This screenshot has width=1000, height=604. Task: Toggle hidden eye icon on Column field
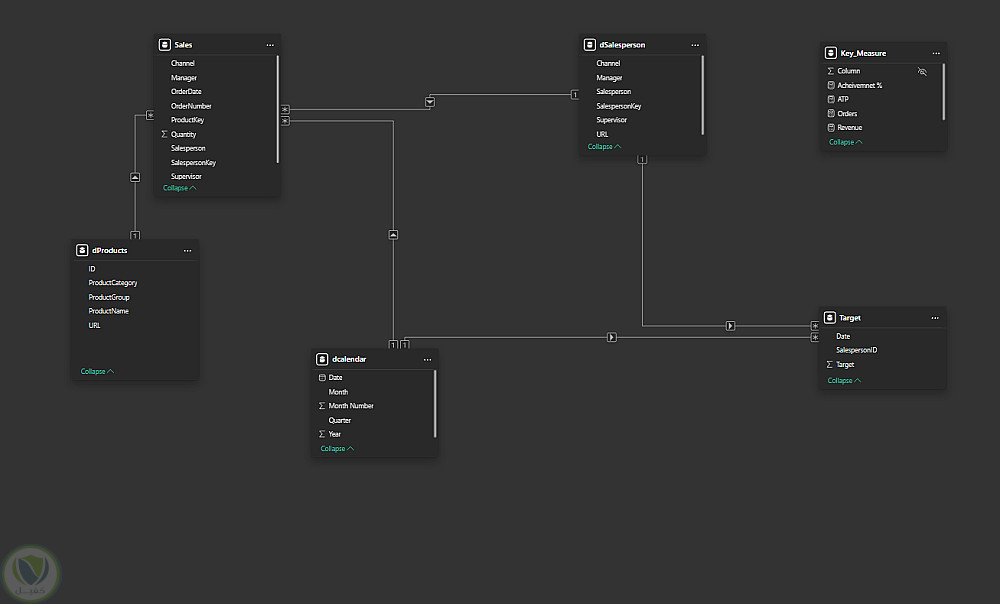(x=922, y=71)
